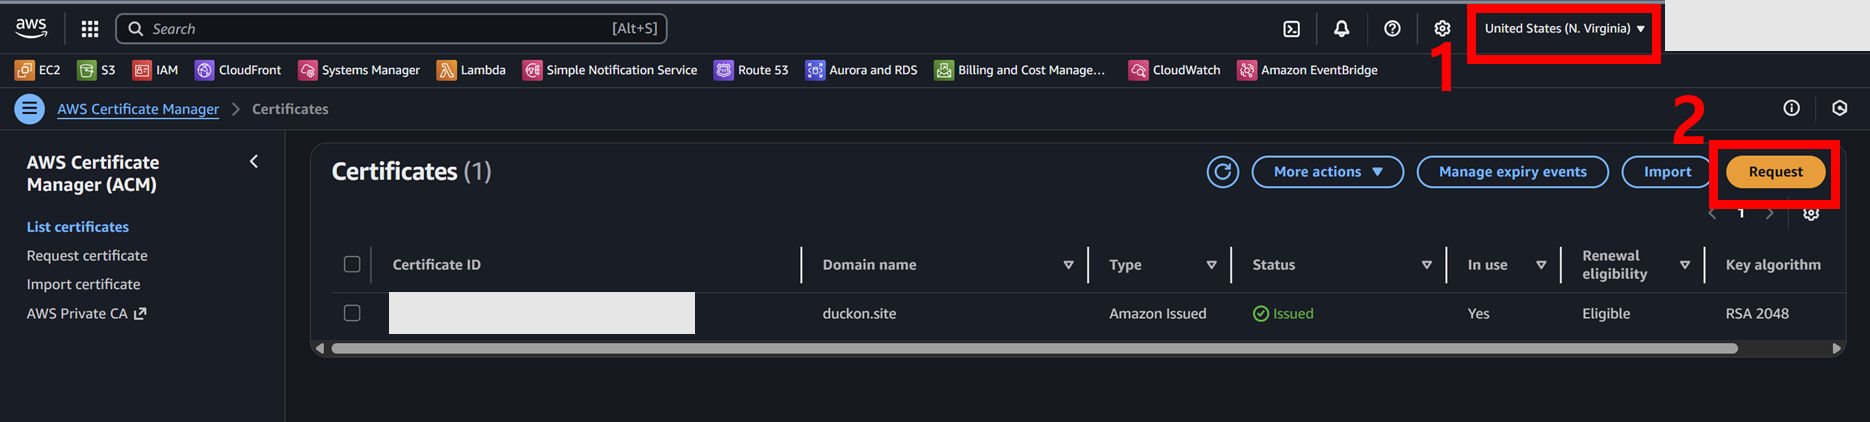Click the RSA 2048 key algorithm cell
The width and height of the screenshot is (1870, 422).
click(1757, 313)
